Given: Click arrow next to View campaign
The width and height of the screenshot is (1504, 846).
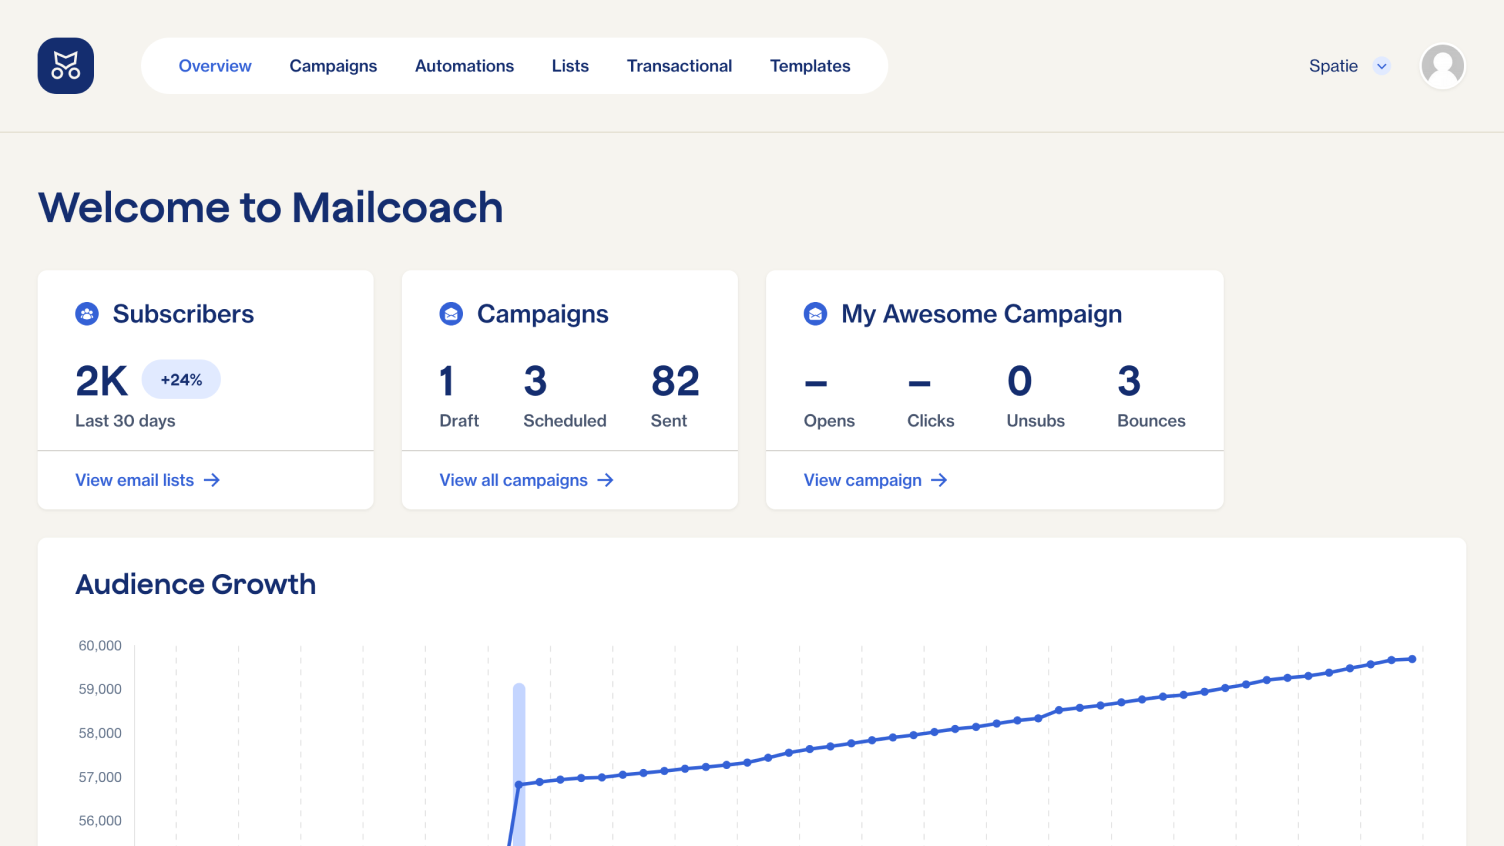Looking at the screenshot, I should point(939,480).
